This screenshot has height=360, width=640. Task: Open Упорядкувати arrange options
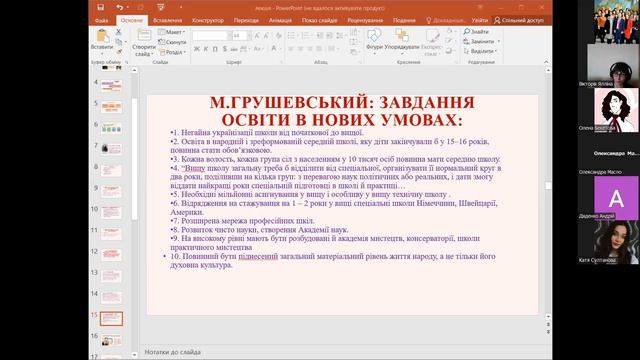402,39
